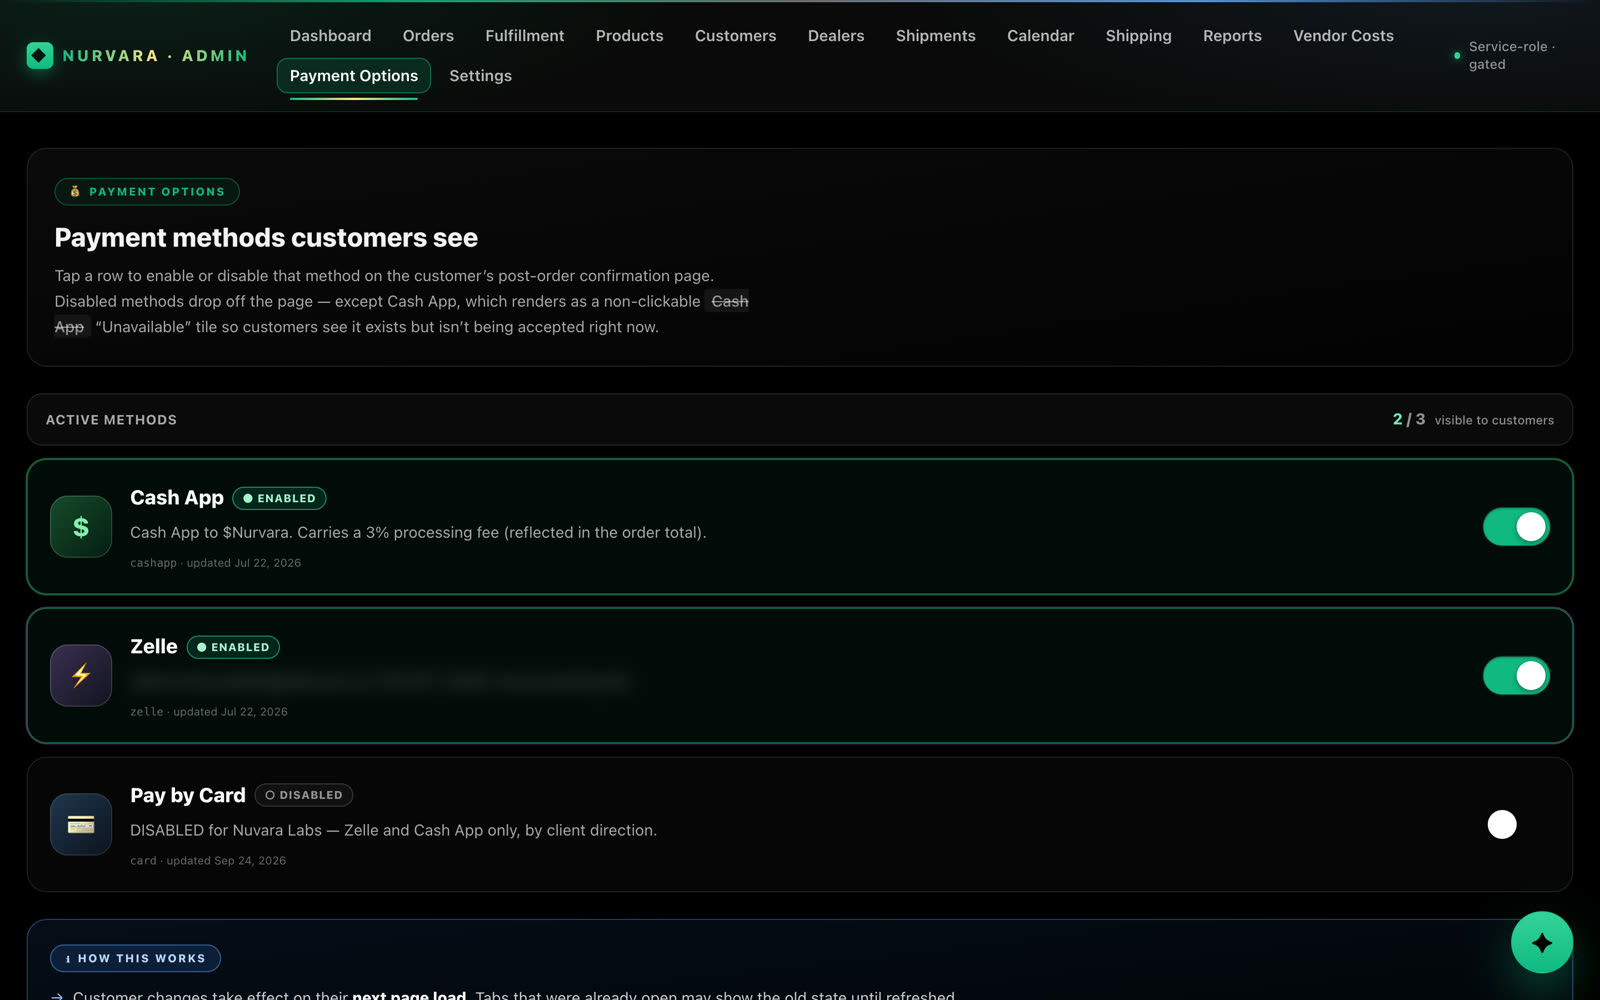The width and height of the screenshot is (1600, 1000).
Task: Click the 'Payment methods customers see' heading
Action: [x=266, y=238]
